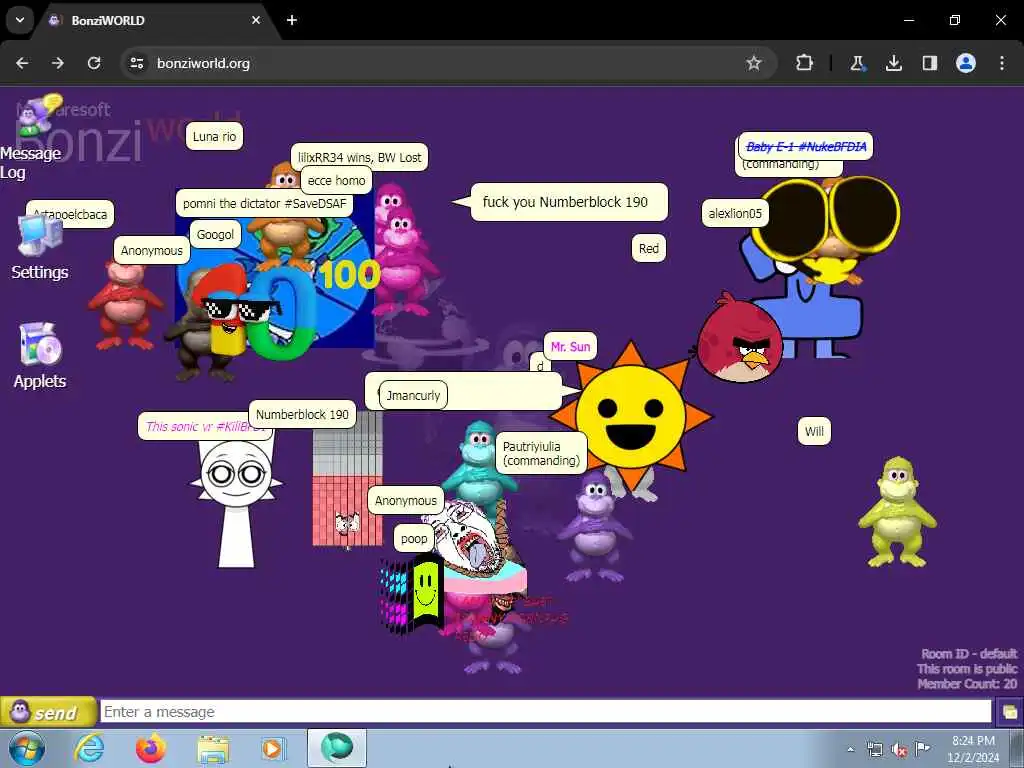Click the green zero with pixel sunglasses
This screenshot has height=768, width=1024.
coord(282,315)
